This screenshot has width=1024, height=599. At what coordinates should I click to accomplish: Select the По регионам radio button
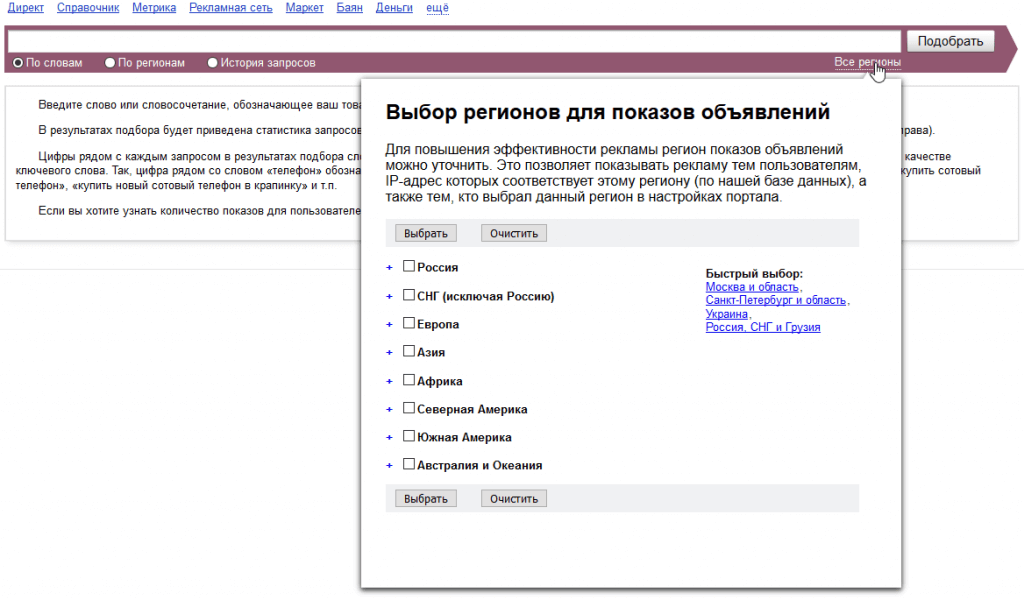tap(110, 61)
